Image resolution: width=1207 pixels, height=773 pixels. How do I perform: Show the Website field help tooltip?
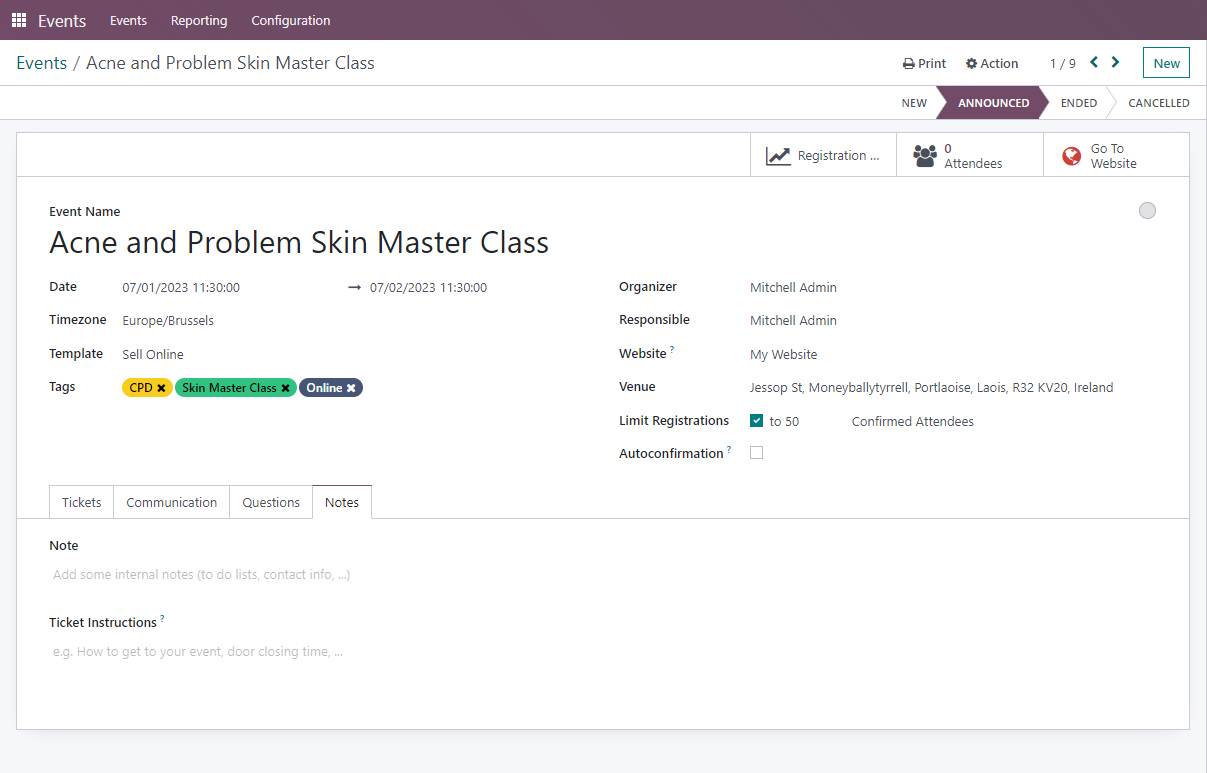tap(672, 350)
